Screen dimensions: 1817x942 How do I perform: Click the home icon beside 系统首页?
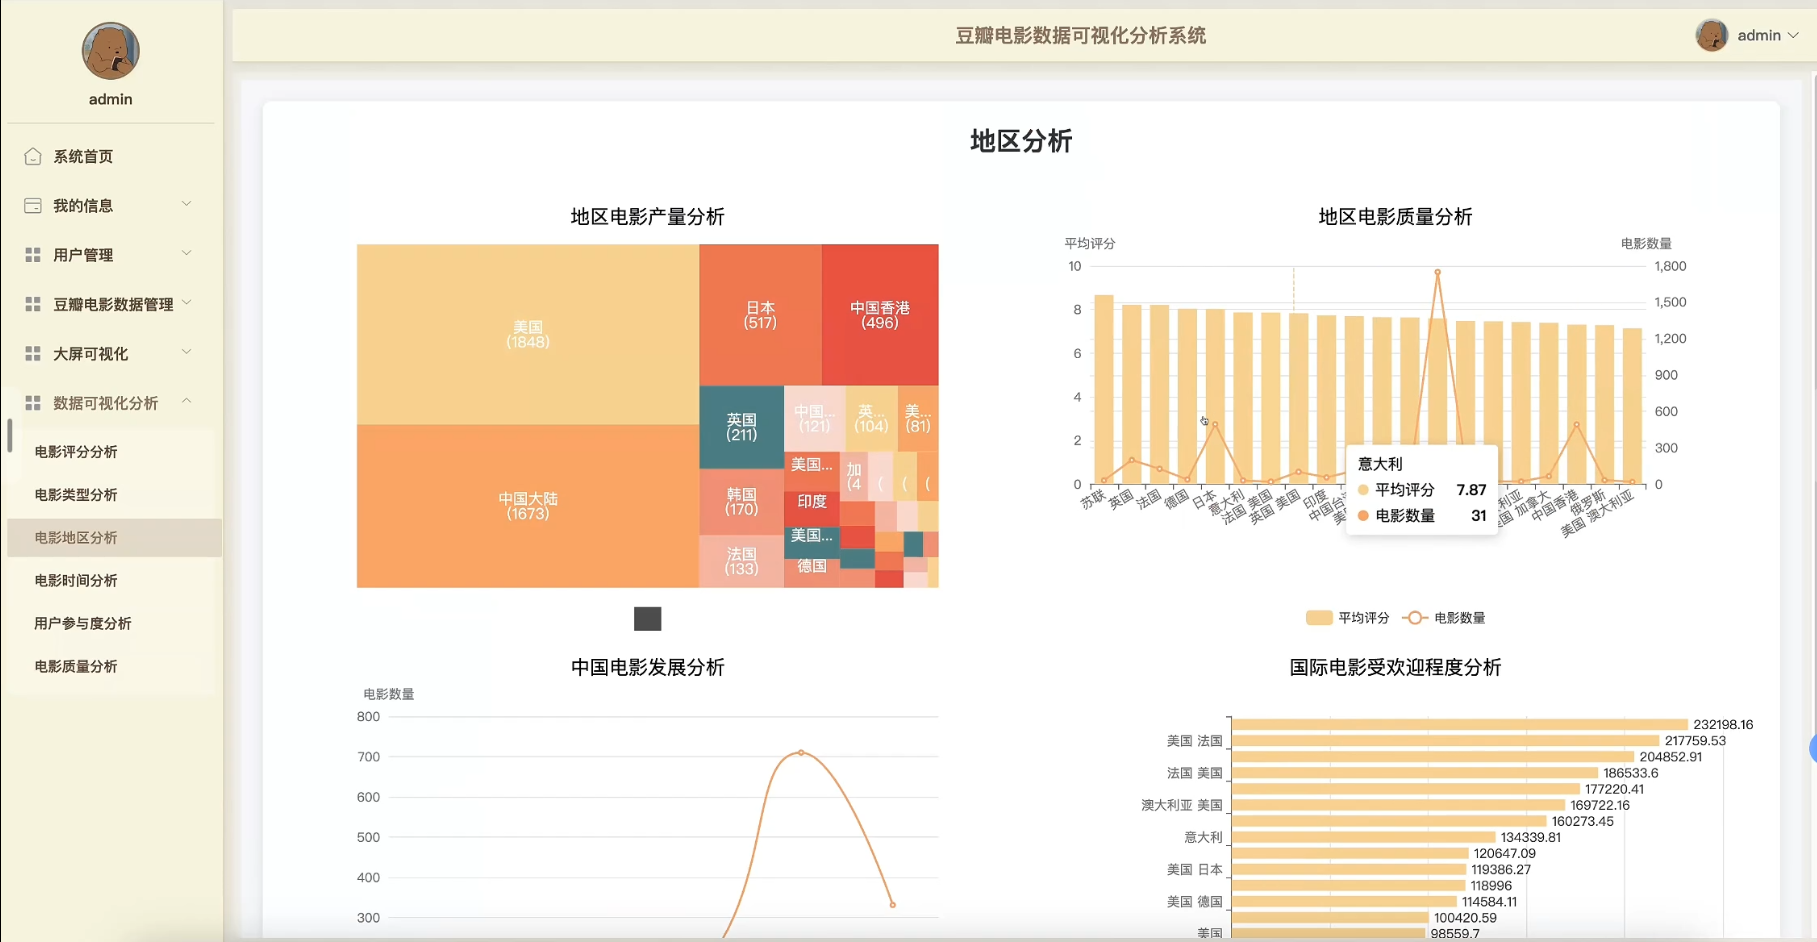click(33, 156)
